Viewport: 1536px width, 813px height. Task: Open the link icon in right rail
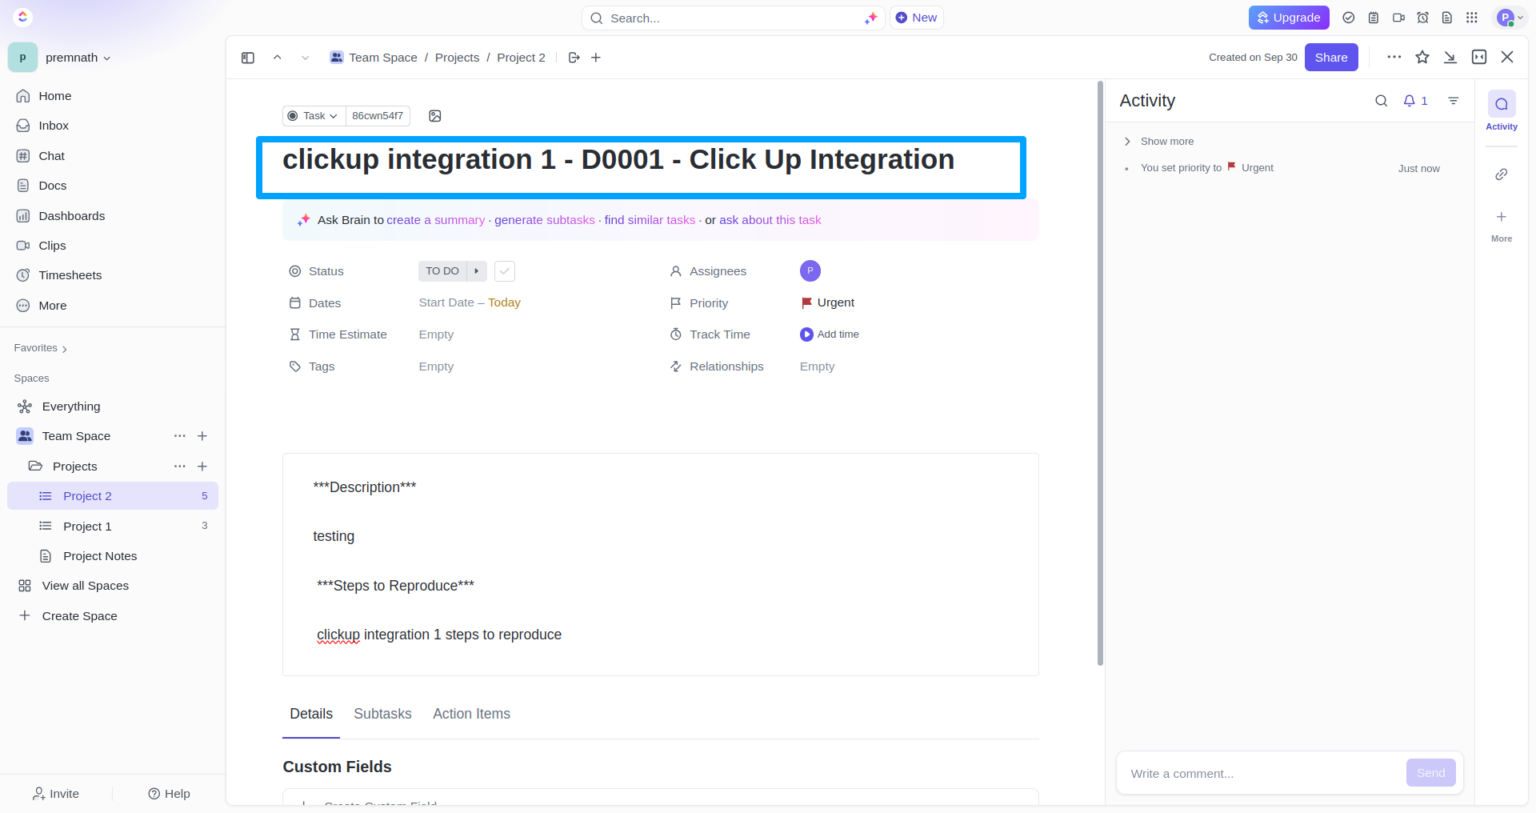pos(1501,175)
